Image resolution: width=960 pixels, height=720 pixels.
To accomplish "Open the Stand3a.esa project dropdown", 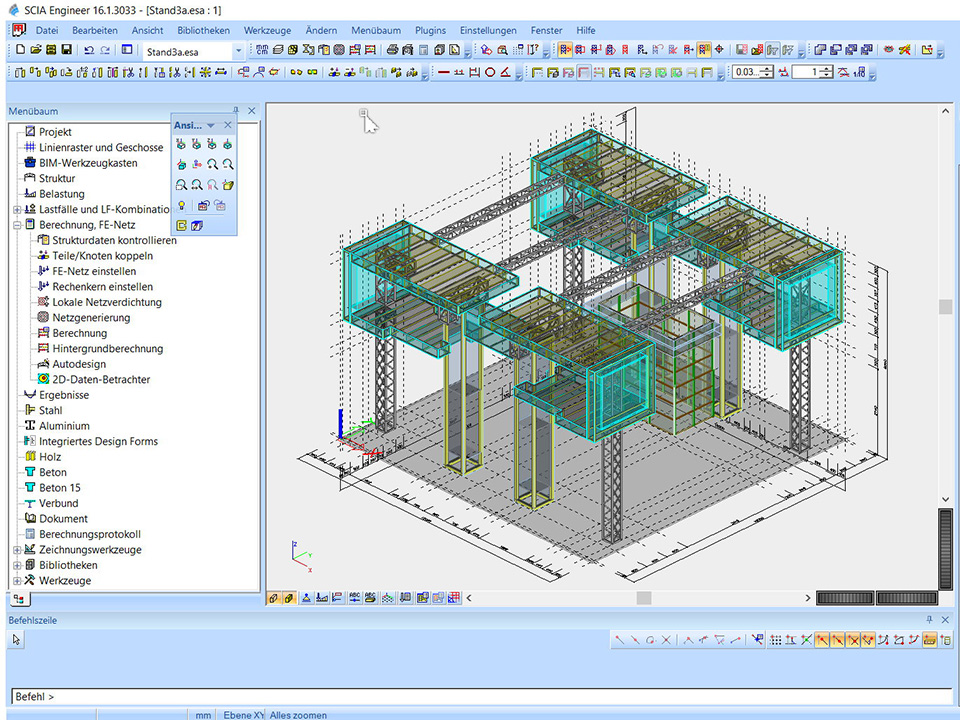I will pyautogui.click(x=238, y=51).
